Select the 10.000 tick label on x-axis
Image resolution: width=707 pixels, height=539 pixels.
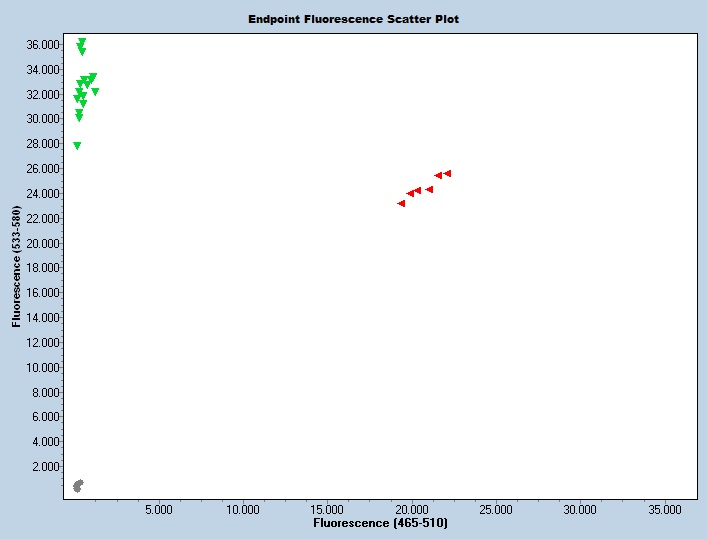pos(243,509)
